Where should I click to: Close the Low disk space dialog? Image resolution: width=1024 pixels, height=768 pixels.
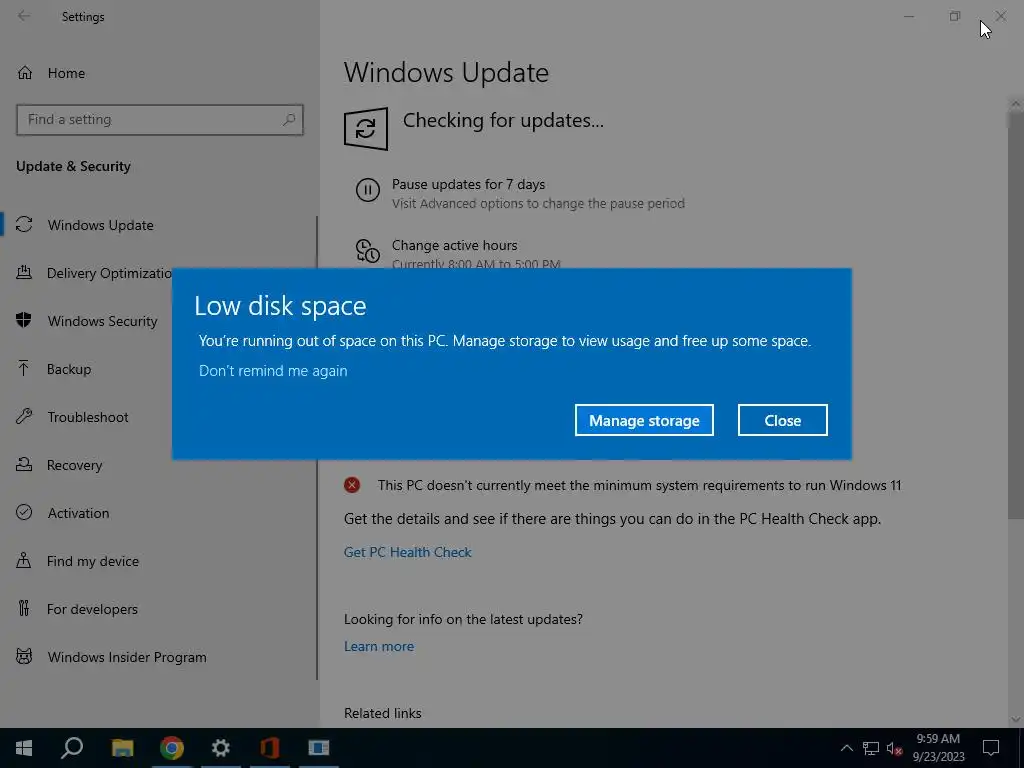coord(782,420)
